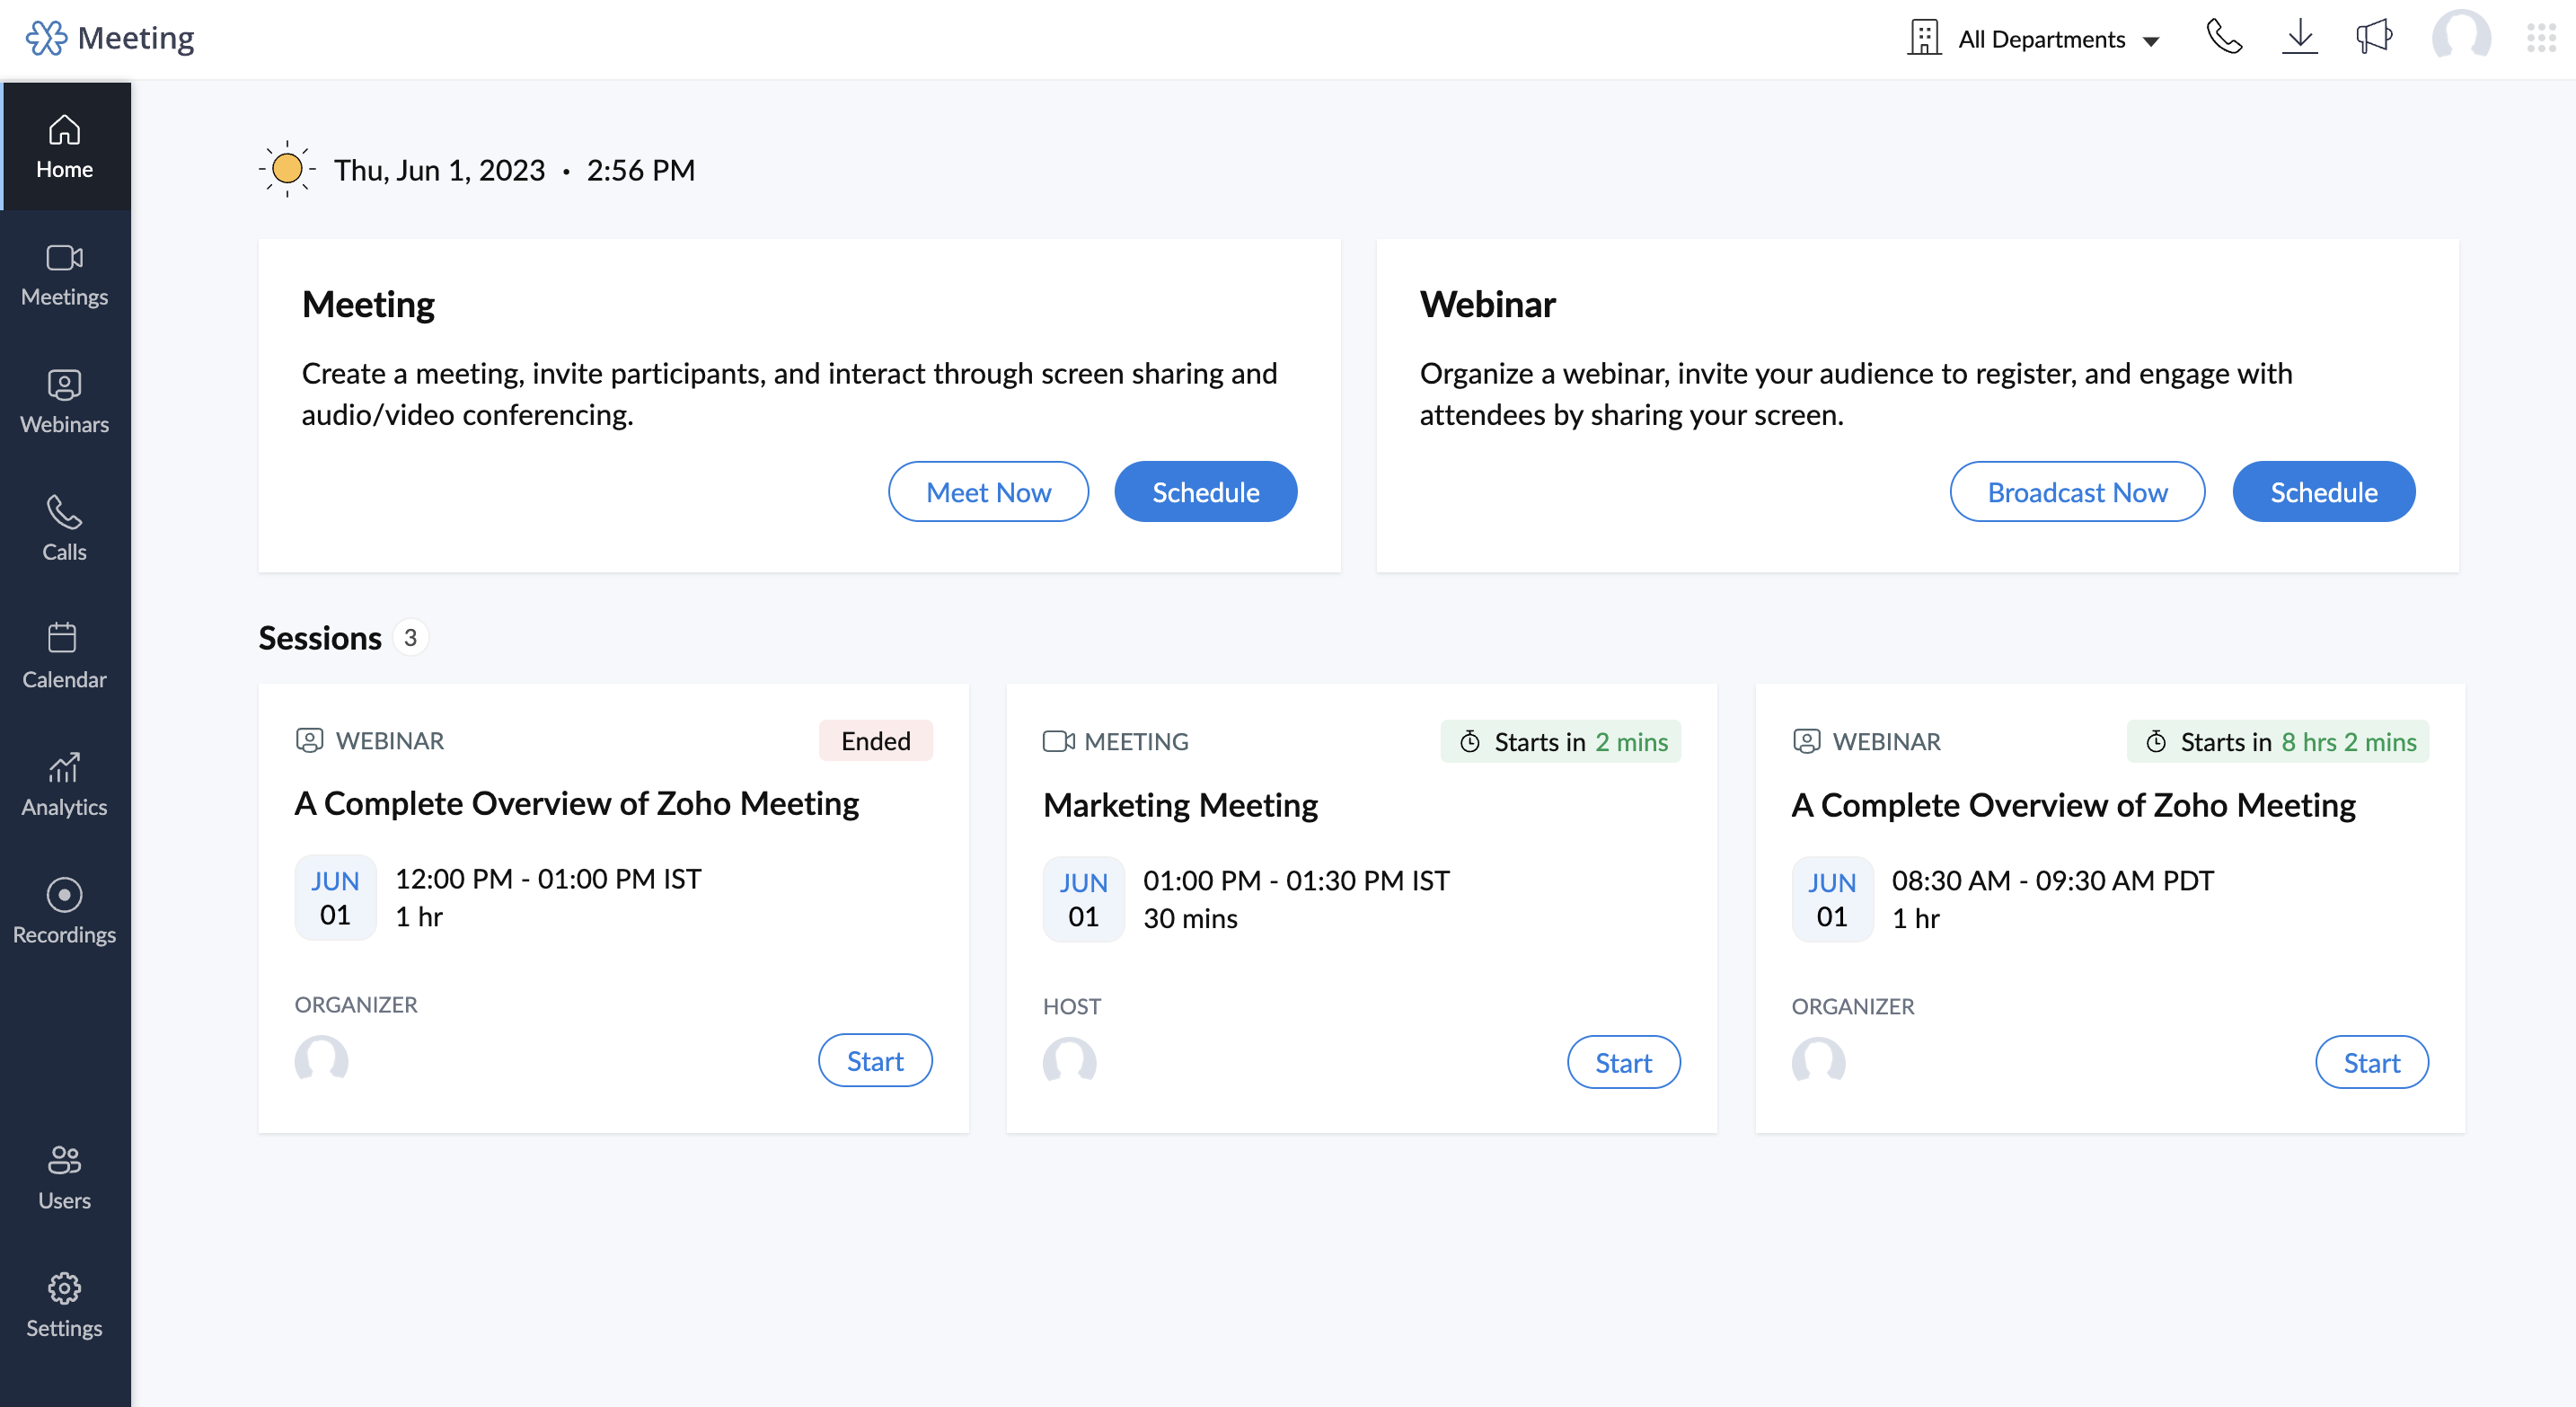Switch to Webinars in the sidebar
Screen dimensions: 2576x1407
(64, 401)
